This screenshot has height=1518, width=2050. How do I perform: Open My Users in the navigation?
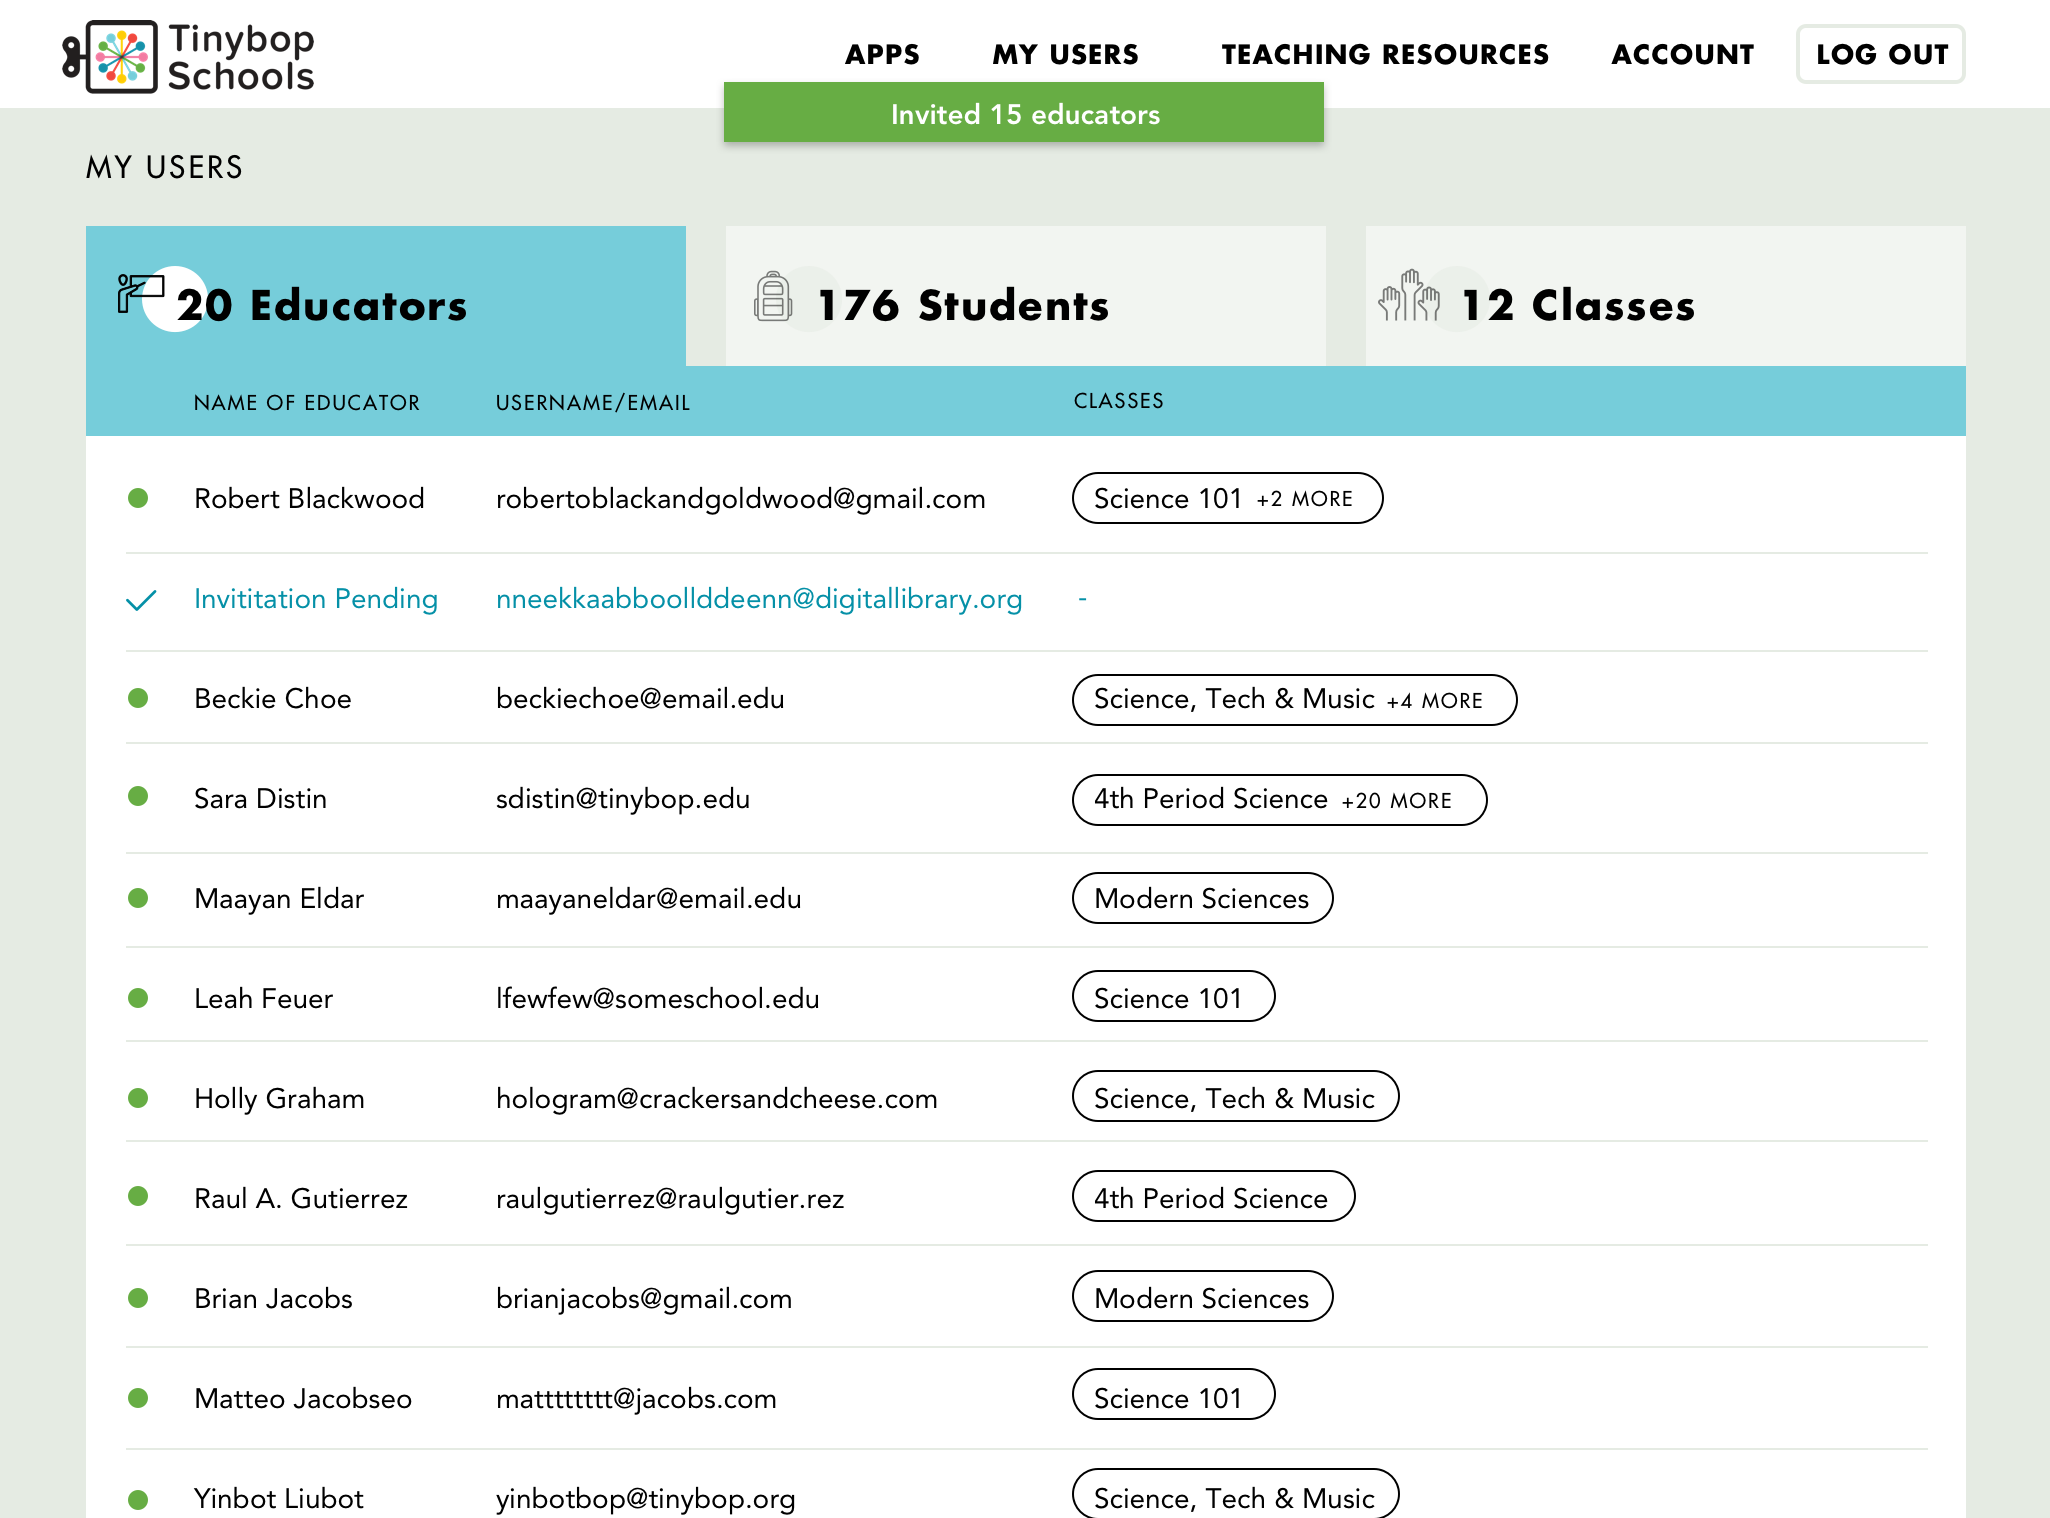pyautogui.click(x=1065, y=54)
